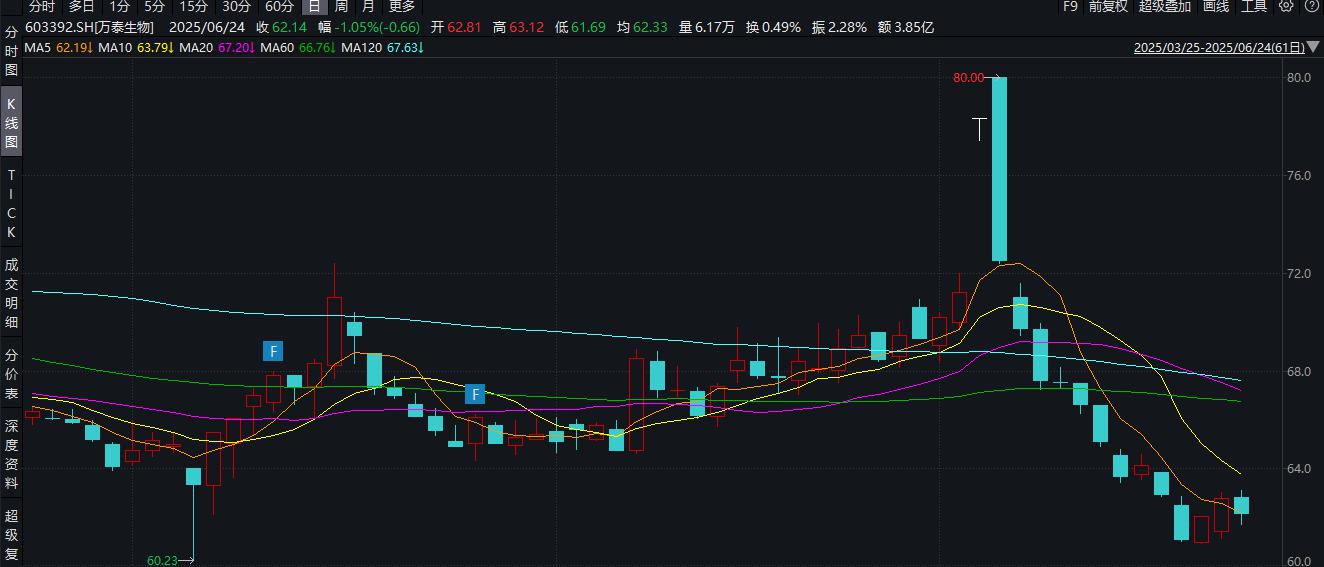Open the 超级复 sidebar tab
This screenshot has height=567, width=1324.
pos(12,535)
